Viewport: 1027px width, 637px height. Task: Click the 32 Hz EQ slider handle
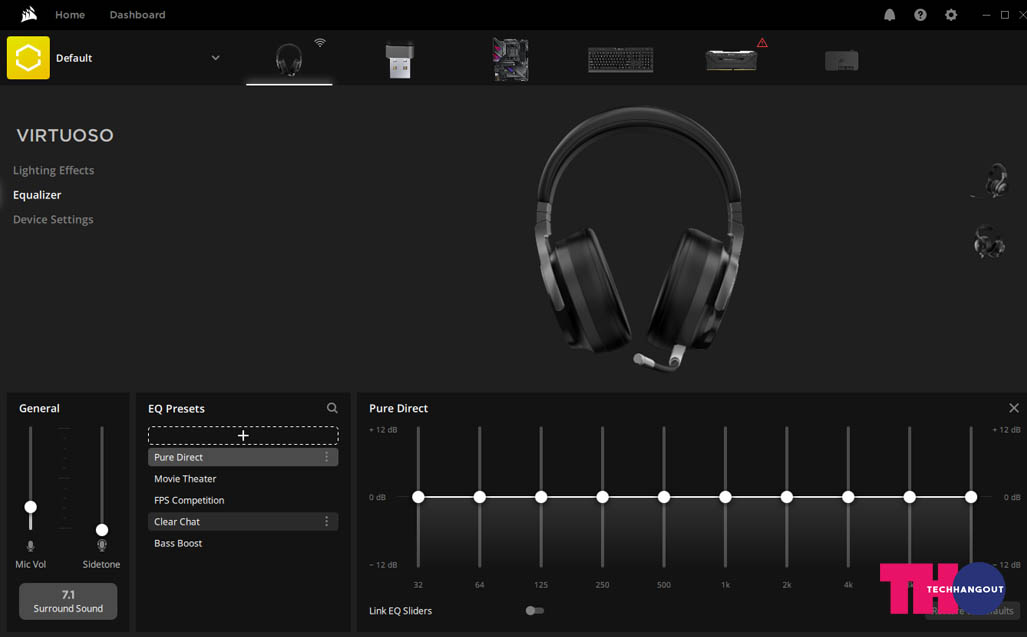pyautogui.click(x=419, y=497)
